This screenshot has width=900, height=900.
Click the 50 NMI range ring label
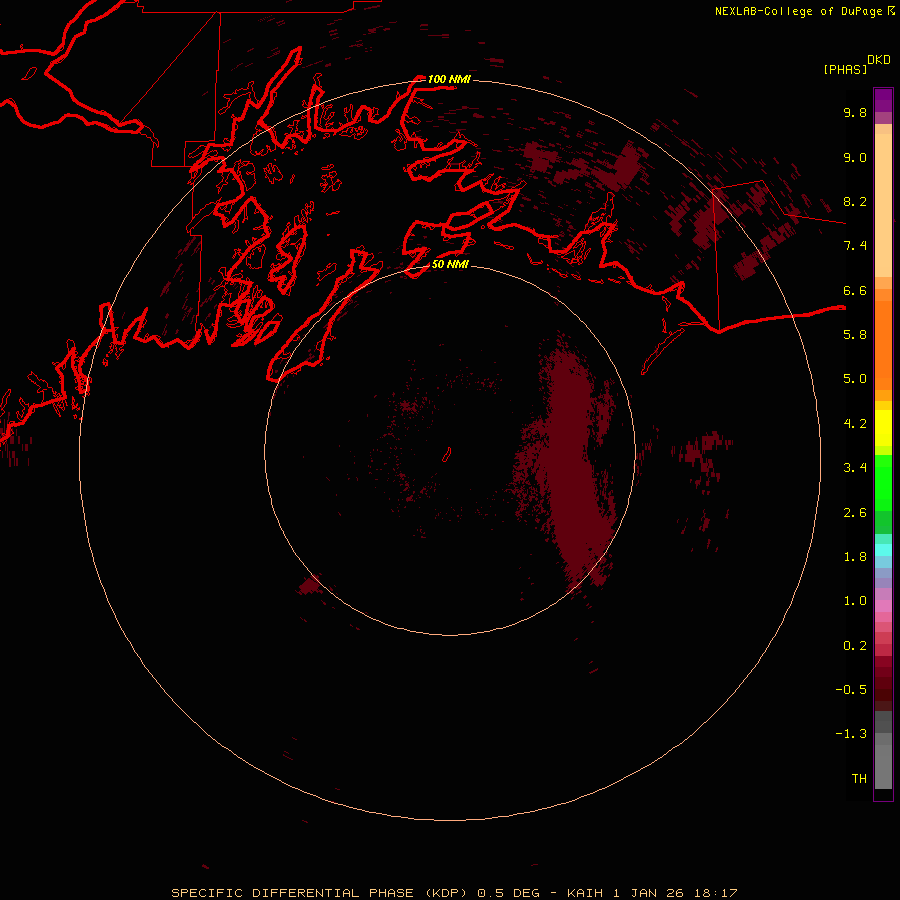click(450, 265)
